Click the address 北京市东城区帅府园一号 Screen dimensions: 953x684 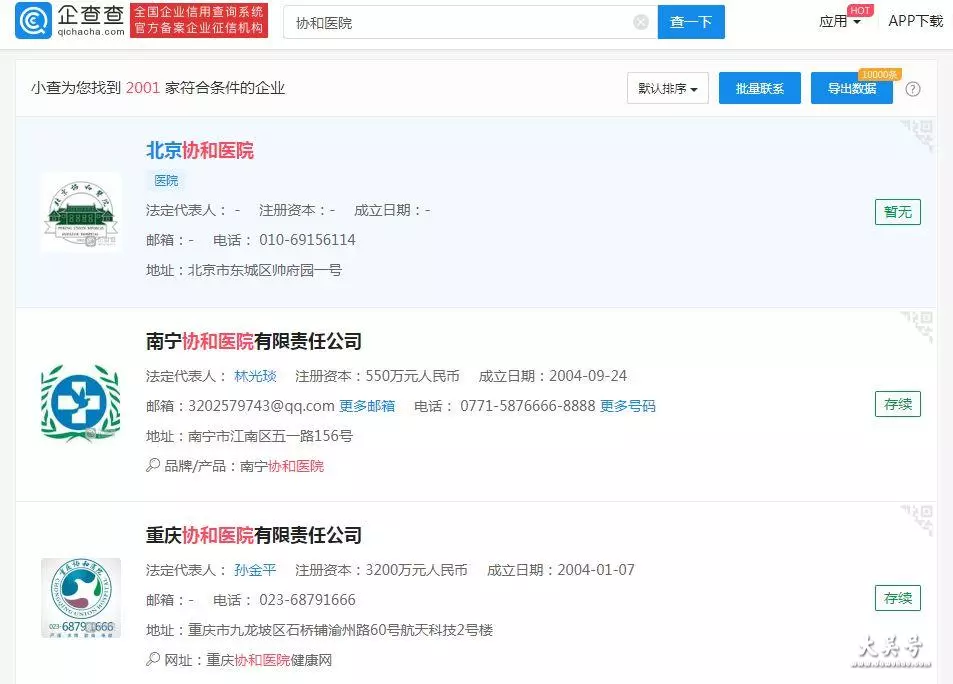(x=265, y=270)
